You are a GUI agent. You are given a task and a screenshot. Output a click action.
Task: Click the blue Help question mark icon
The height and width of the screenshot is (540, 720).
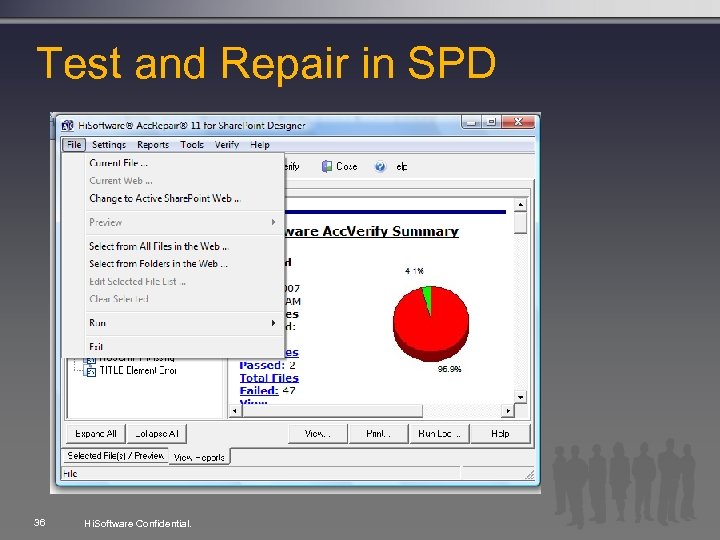[380, 166]
